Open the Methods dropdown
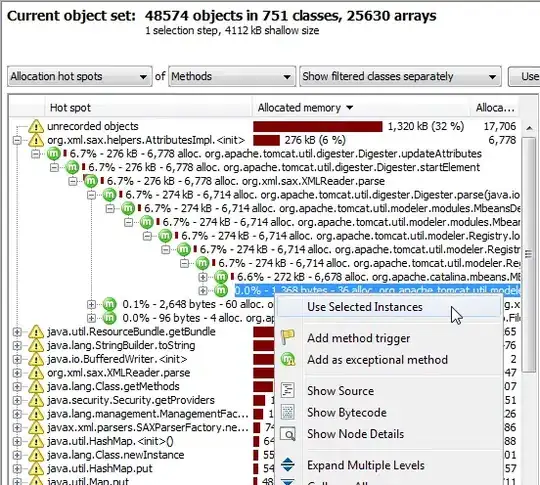The width and height of the screenshot is (540, 485). coord(232,76)
